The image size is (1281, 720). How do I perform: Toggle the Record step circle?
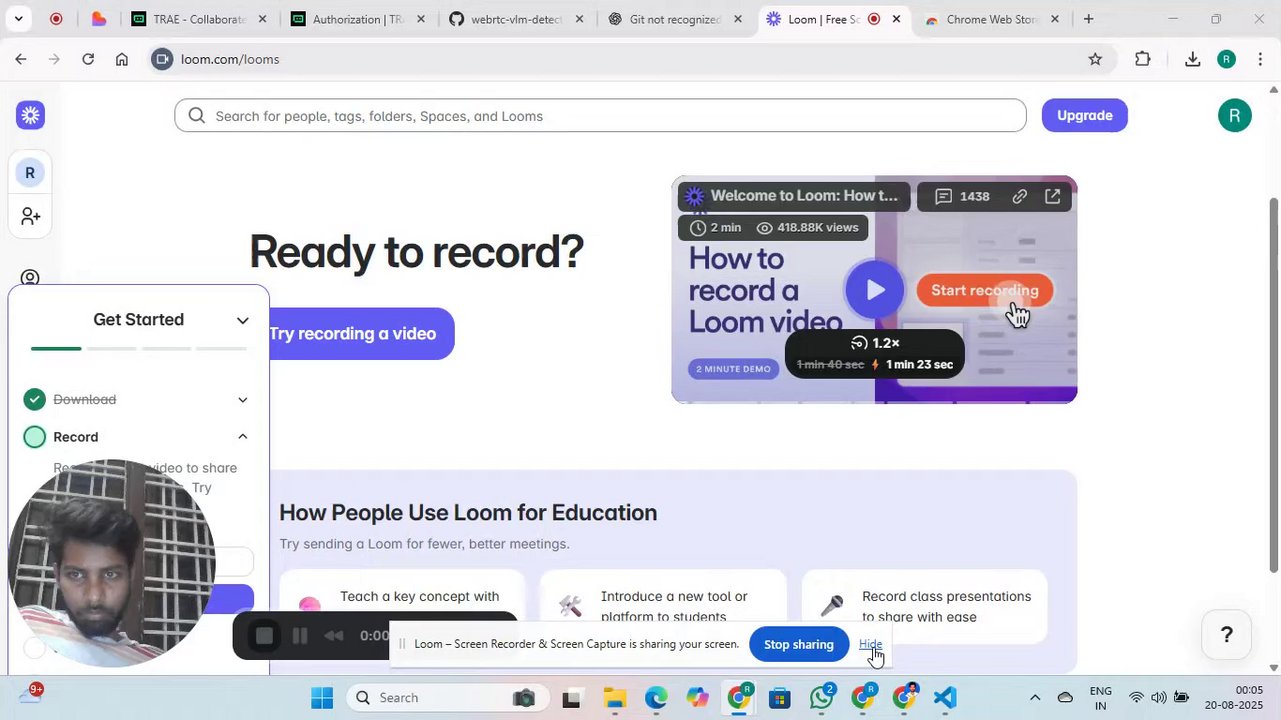tap(35, 437)
